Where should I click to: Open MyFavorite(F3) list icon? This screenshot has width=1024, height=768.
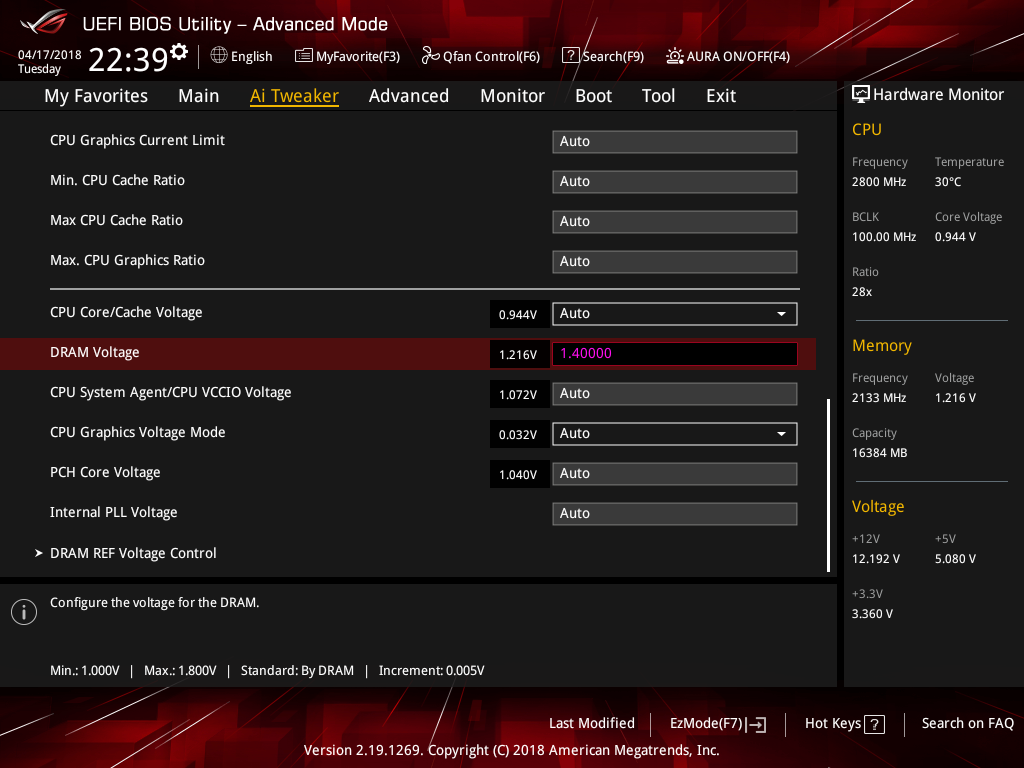304,56
